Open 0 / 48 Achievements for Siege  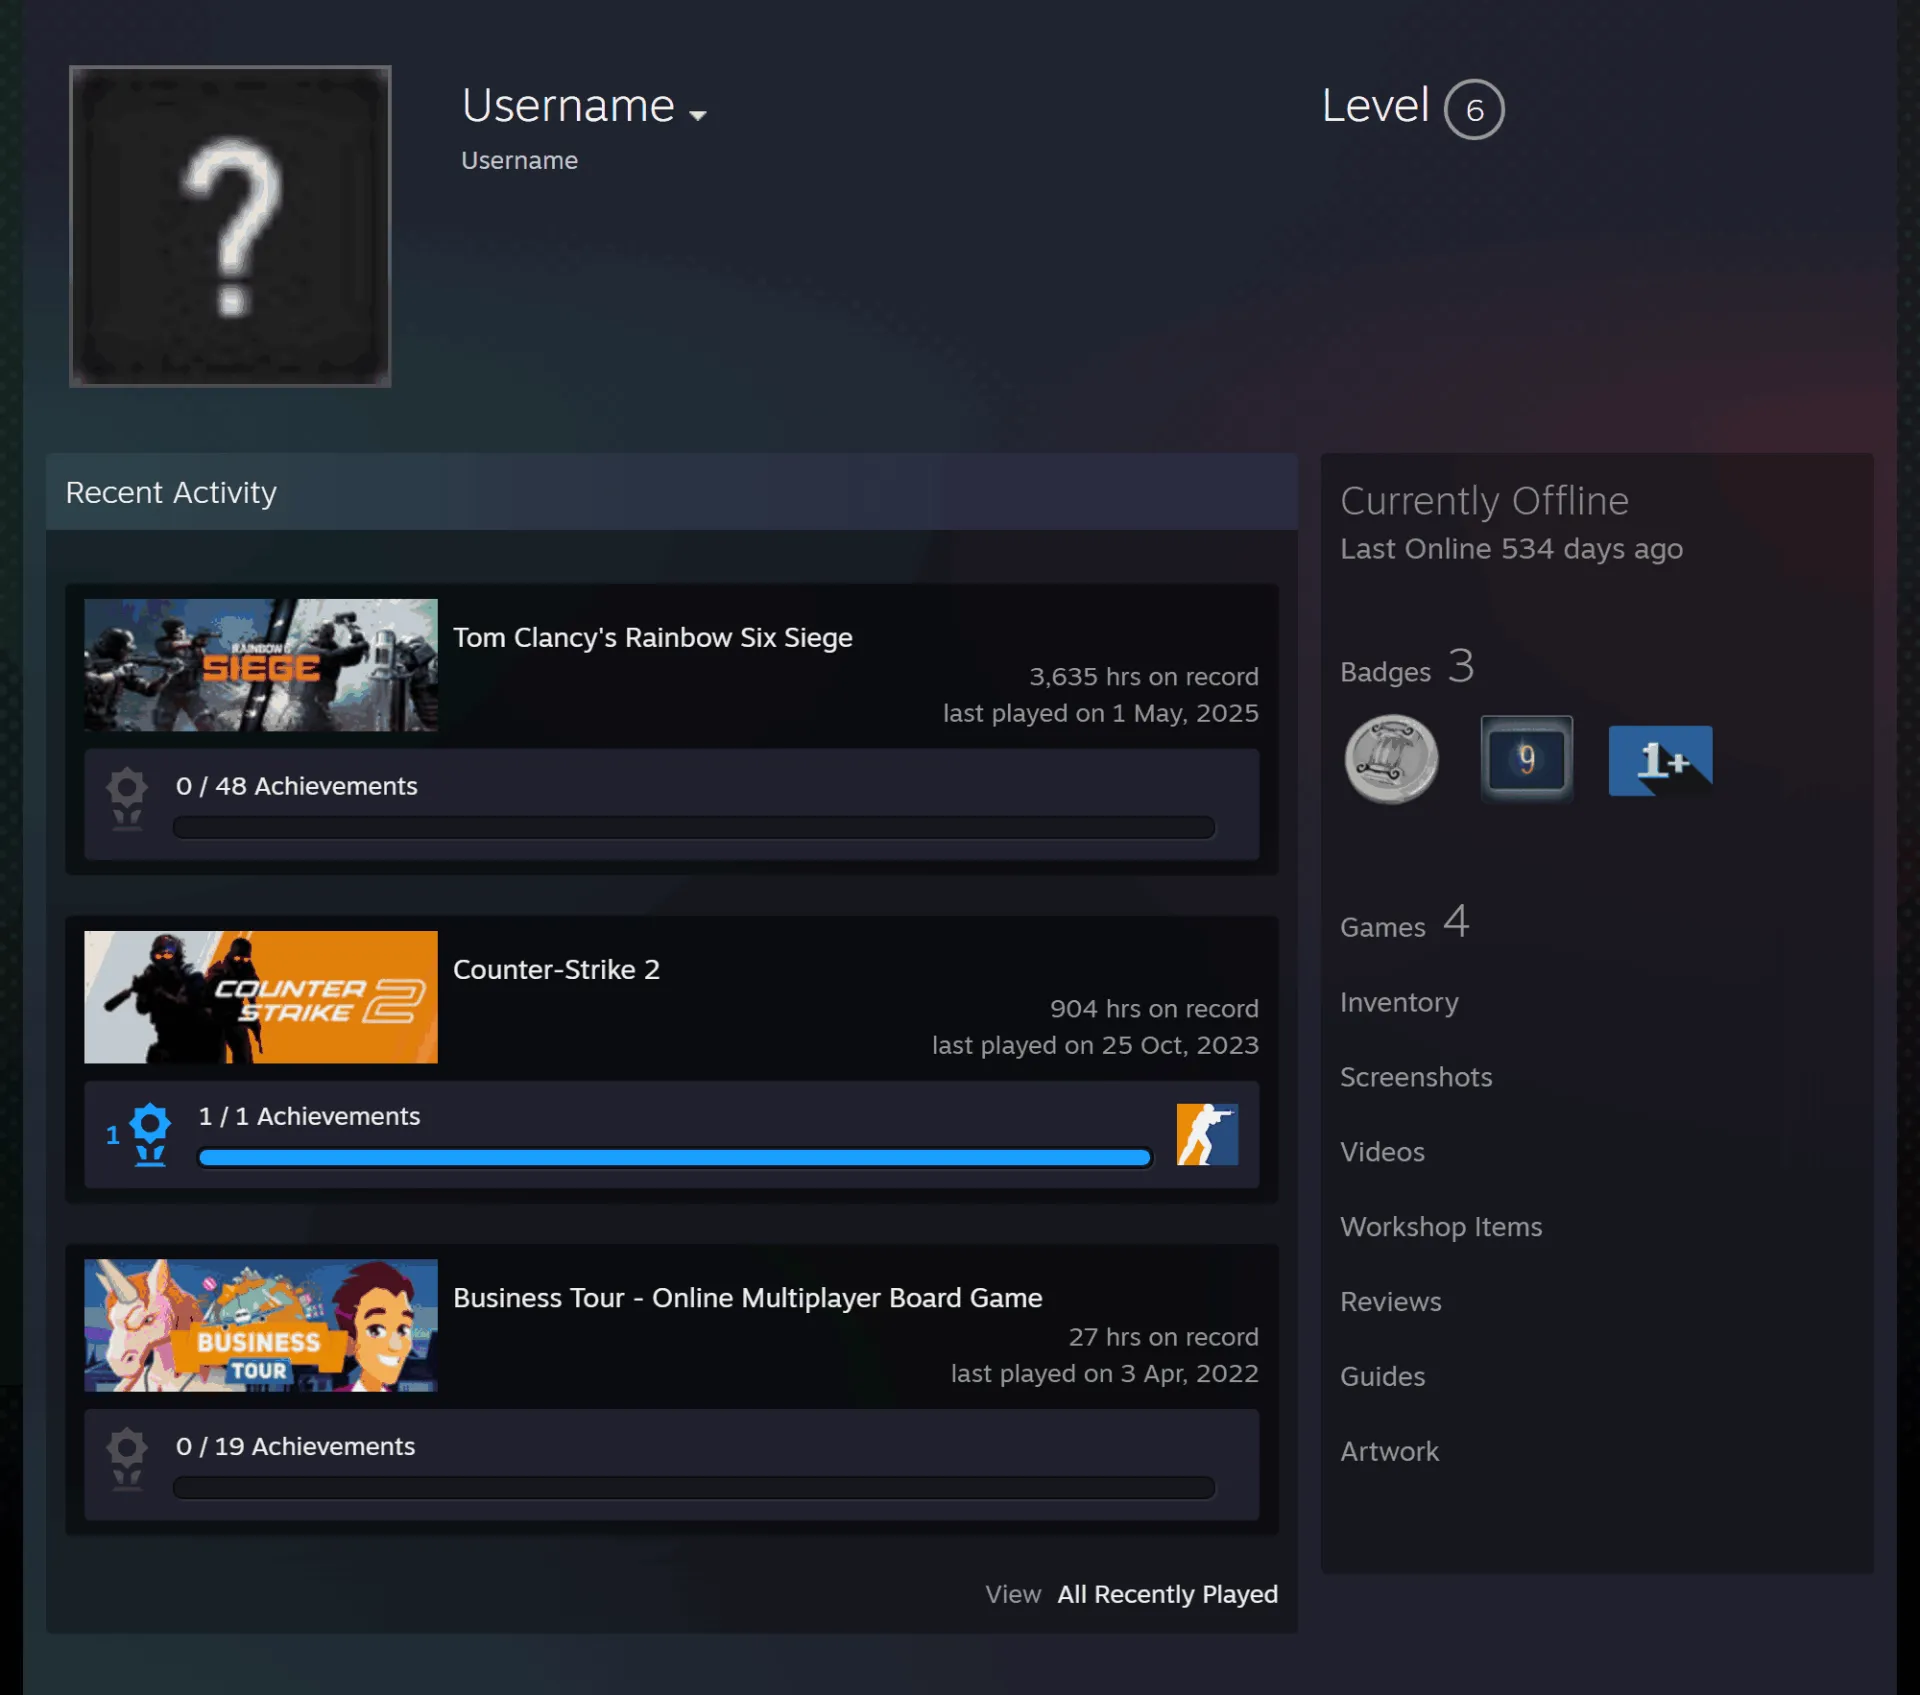(296, 786)
